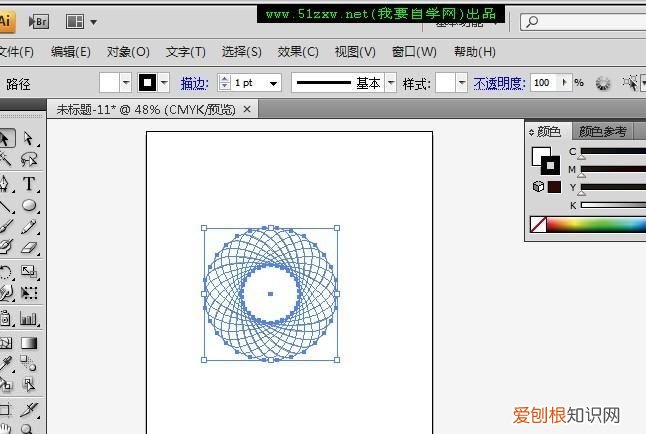Select the Pencil tool
This screenshot has width=646, height=434.
tap(29, 226)
